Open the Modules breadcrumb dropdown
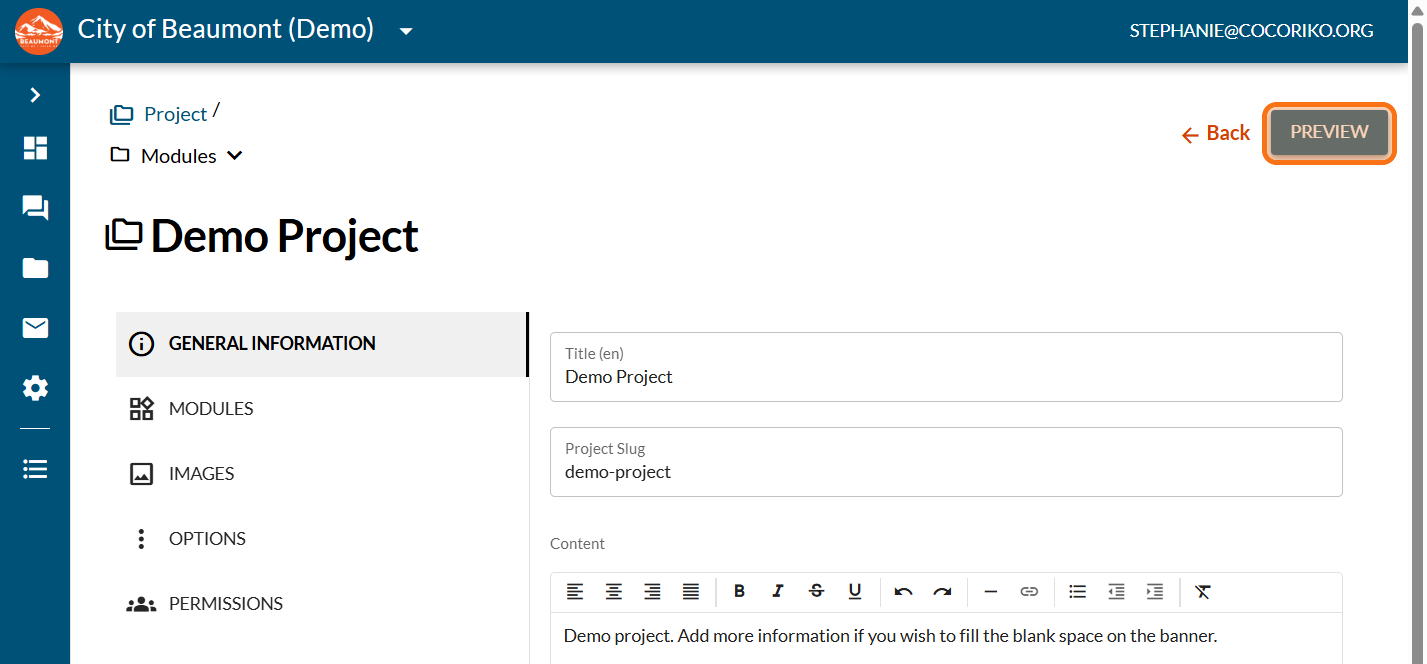This screenshot has width=1427, height=664. point(180,156)
